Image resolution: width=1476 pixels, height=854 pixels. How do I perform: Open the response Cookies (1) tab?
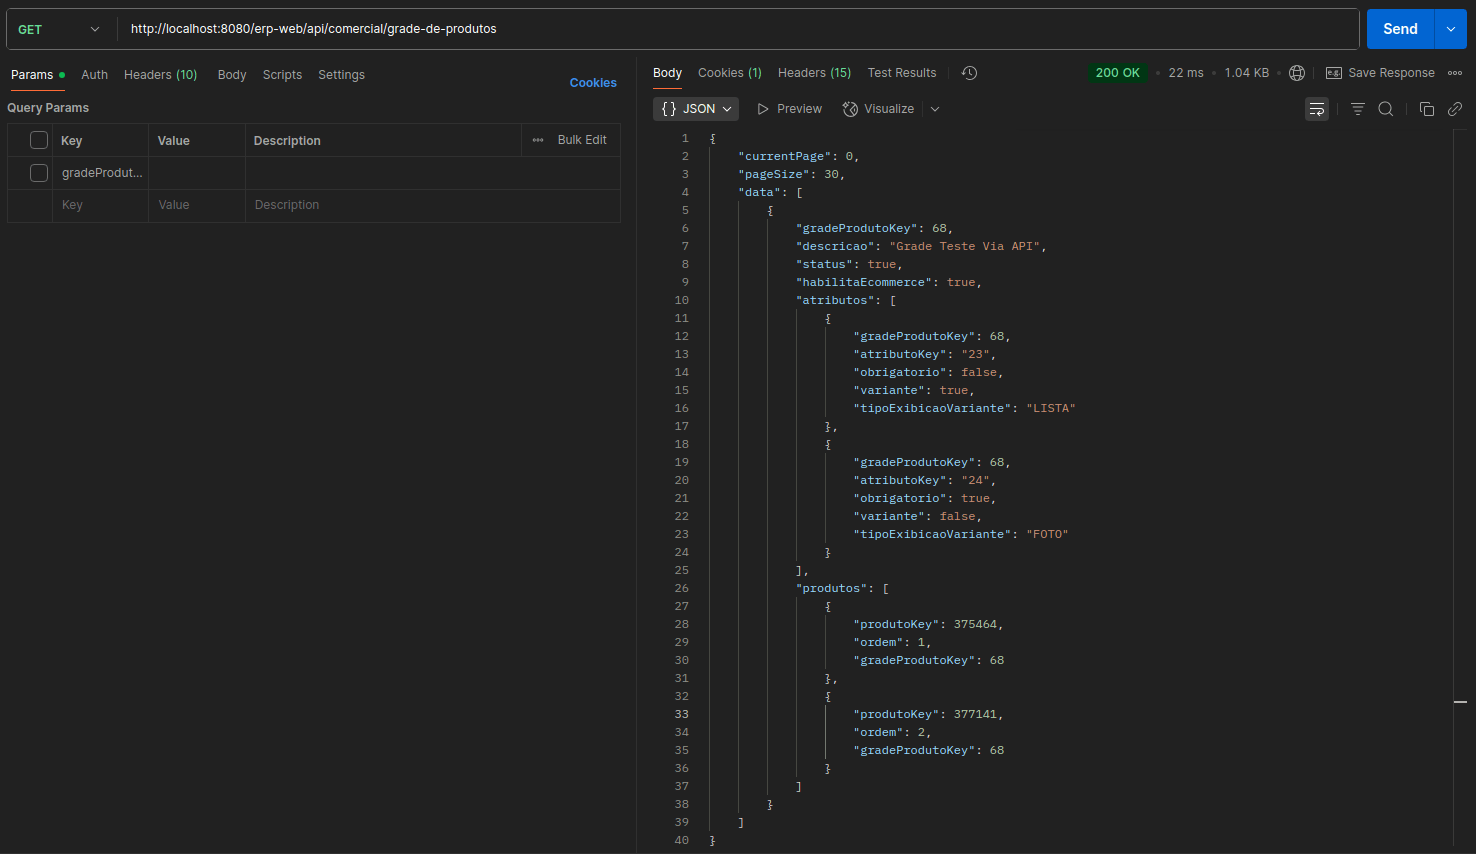coord(729,73)
